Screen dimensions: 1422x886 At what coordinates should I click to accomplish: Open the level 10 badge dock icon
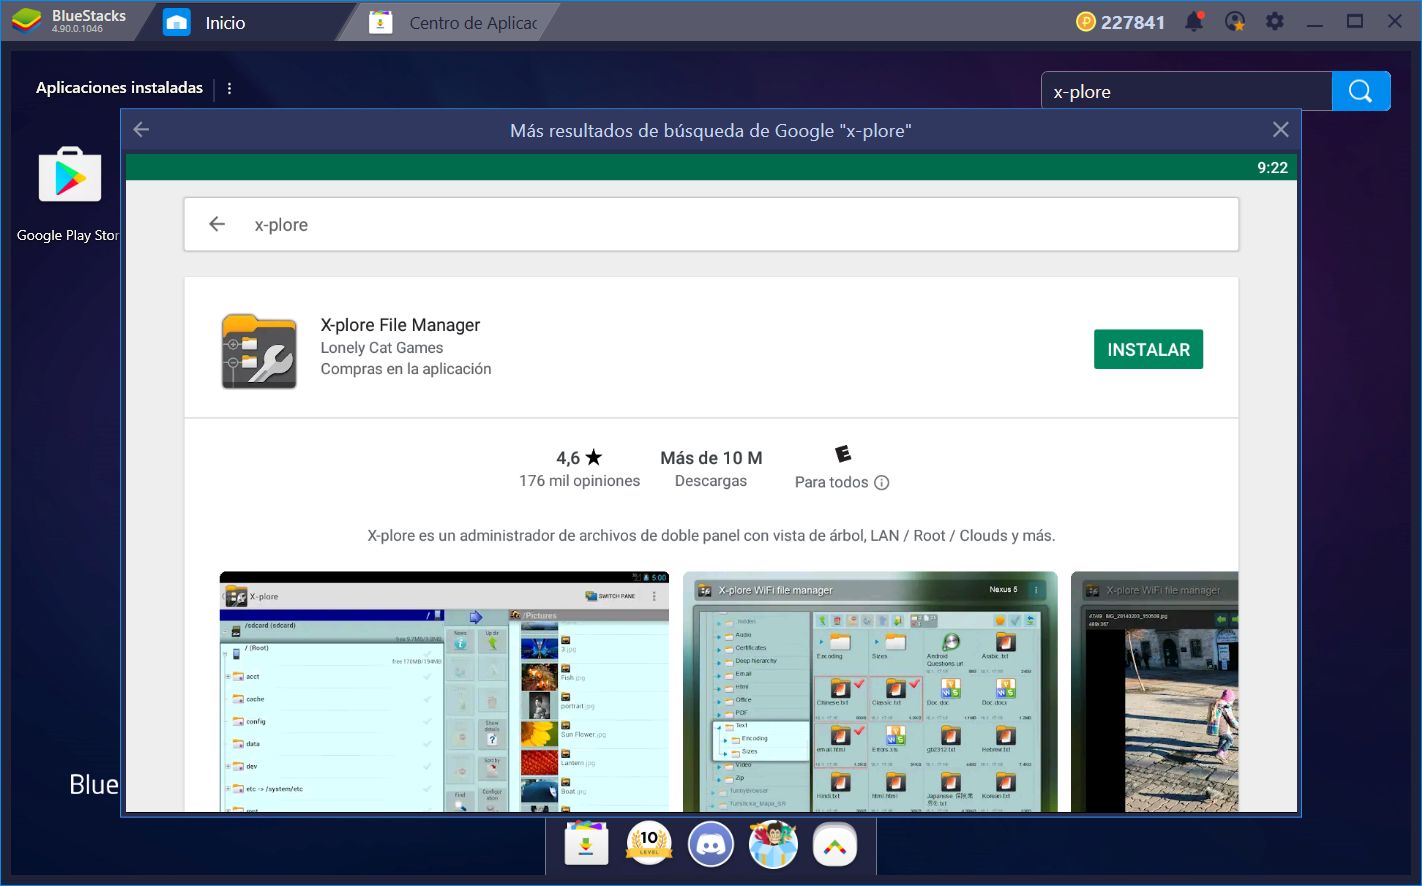pyautogui.click(x=649, y=845)
